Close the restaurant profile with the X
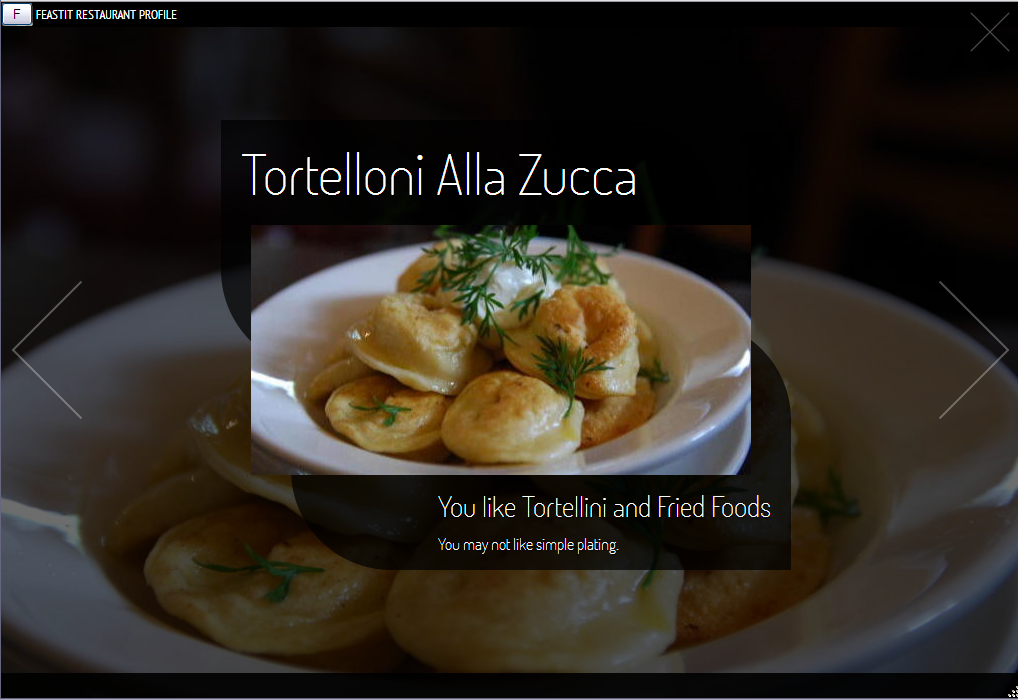Screen dimensions: 1018x700 [x=989, y=32]
